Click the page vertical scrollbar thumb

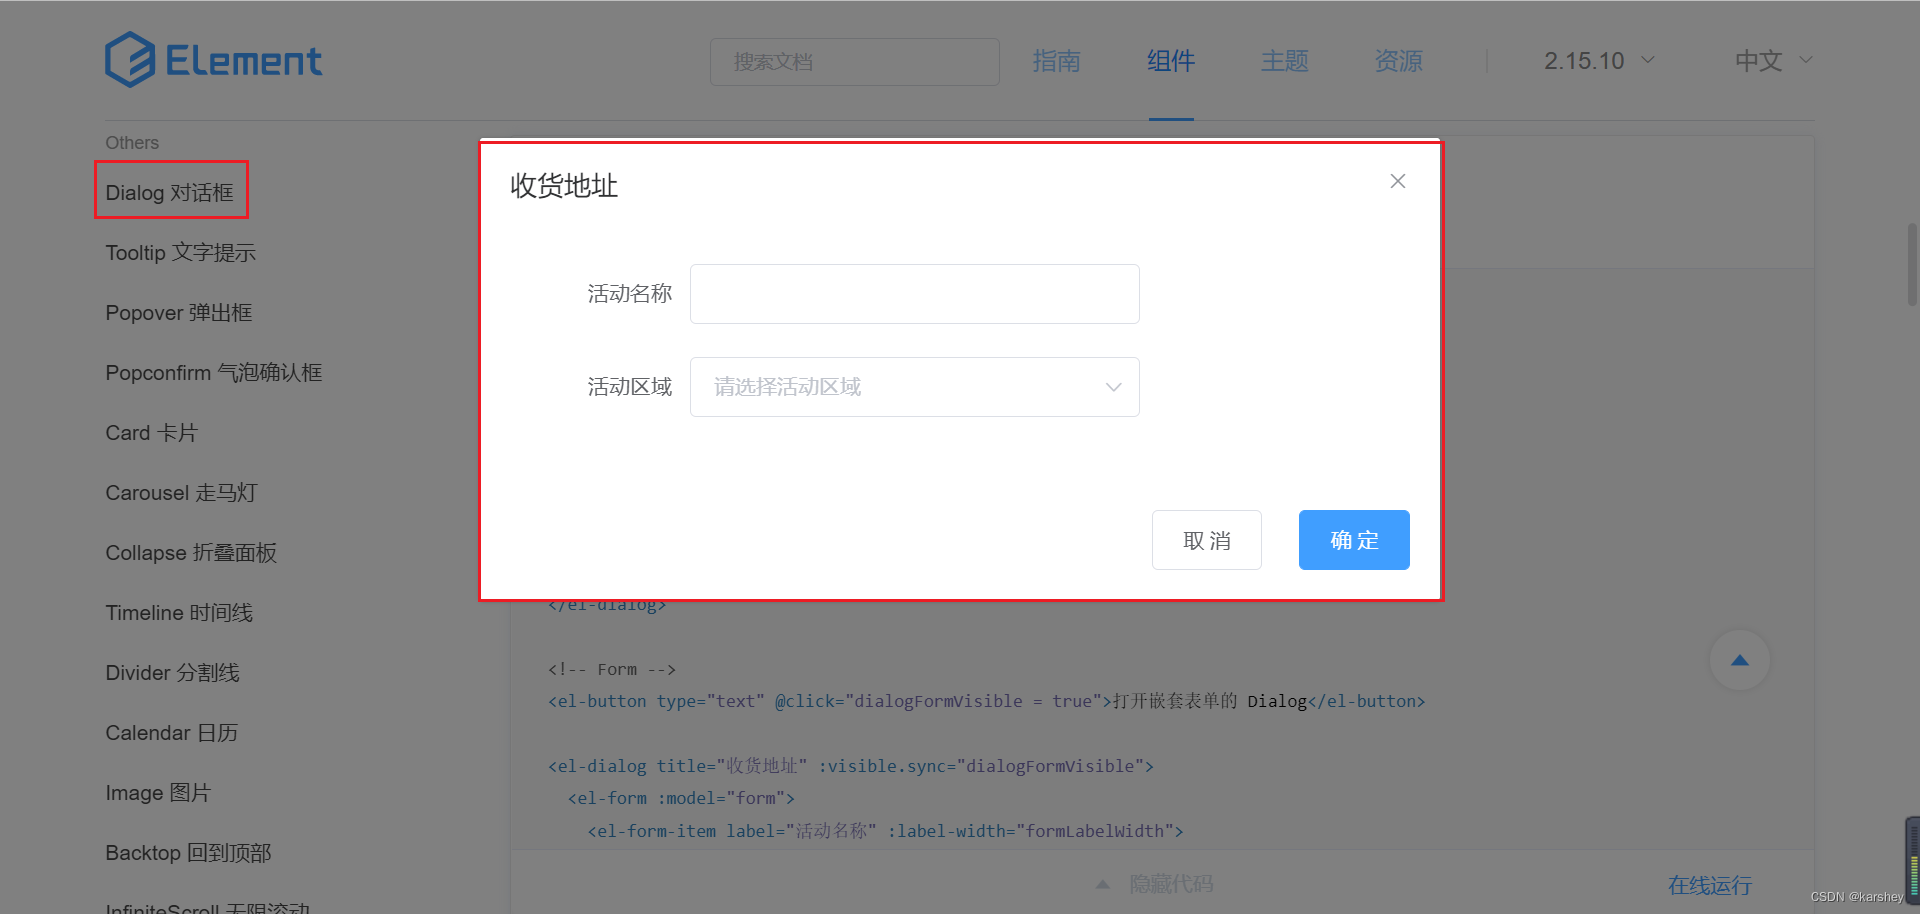tap(1913, 263)
